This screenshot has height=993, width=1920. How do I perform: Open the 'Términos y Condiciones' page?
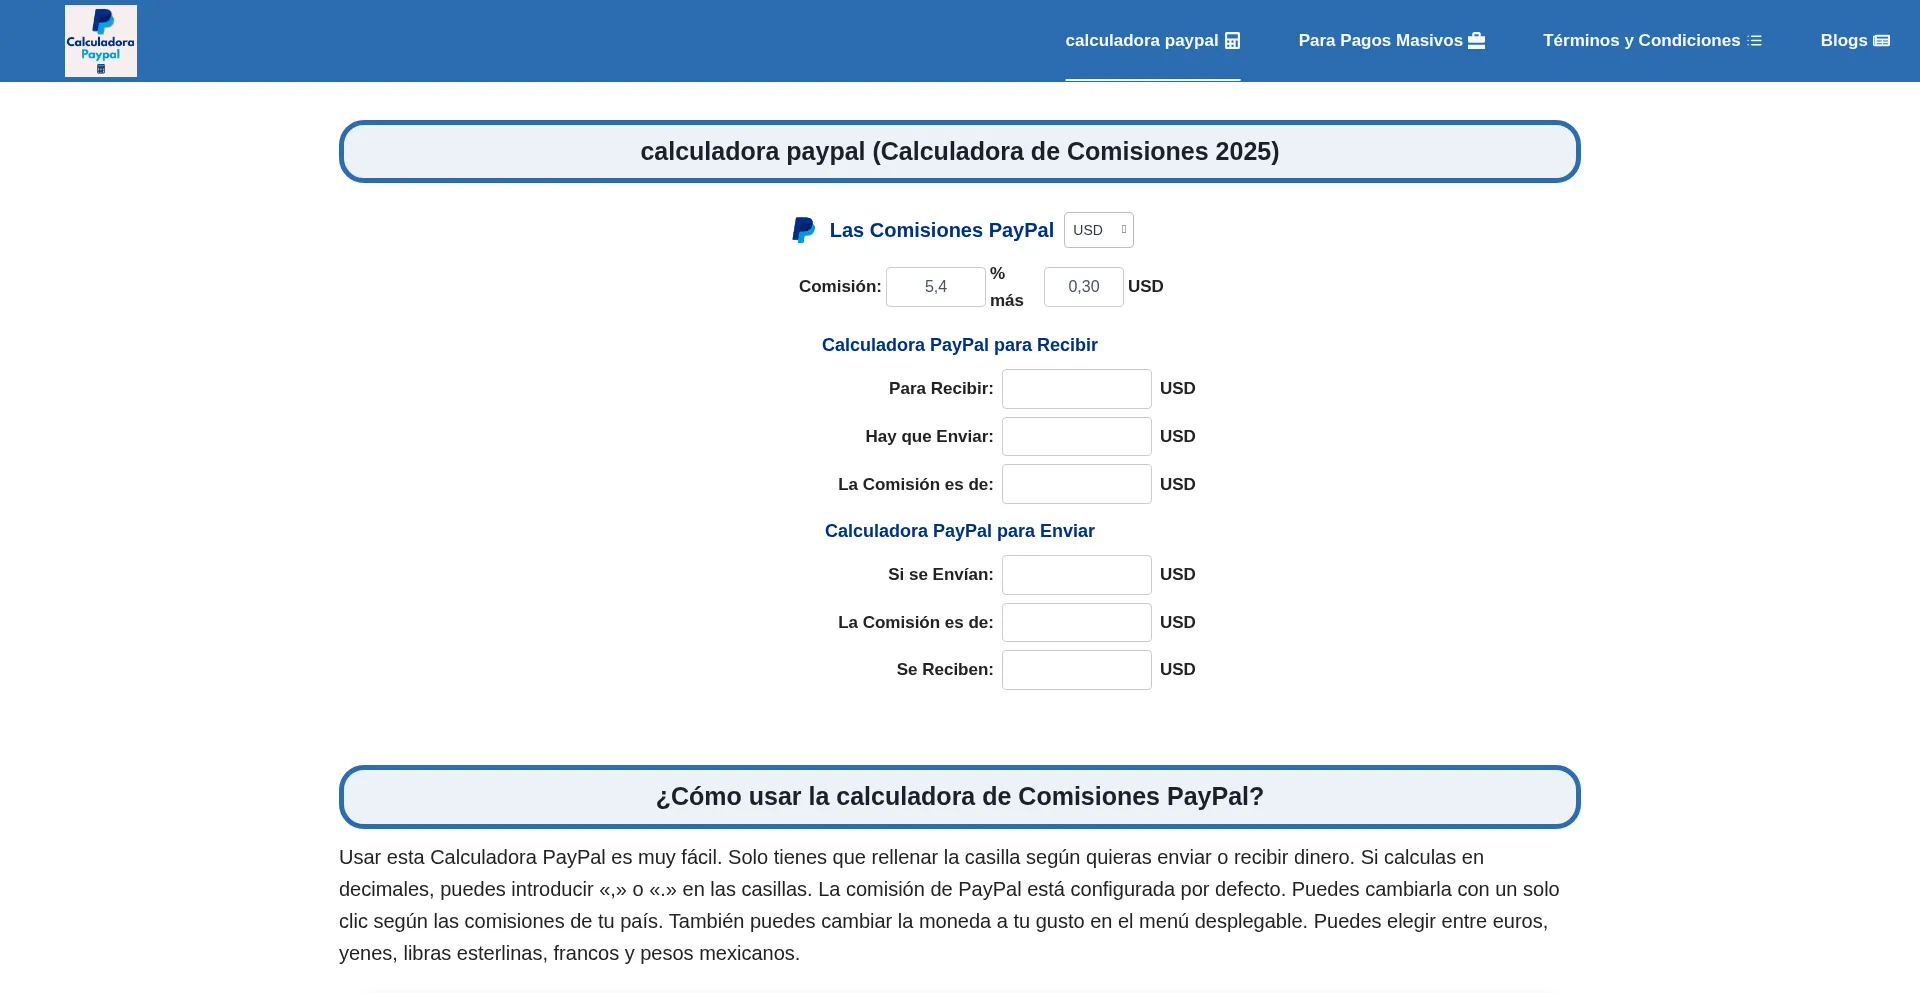pos(1641,40)
